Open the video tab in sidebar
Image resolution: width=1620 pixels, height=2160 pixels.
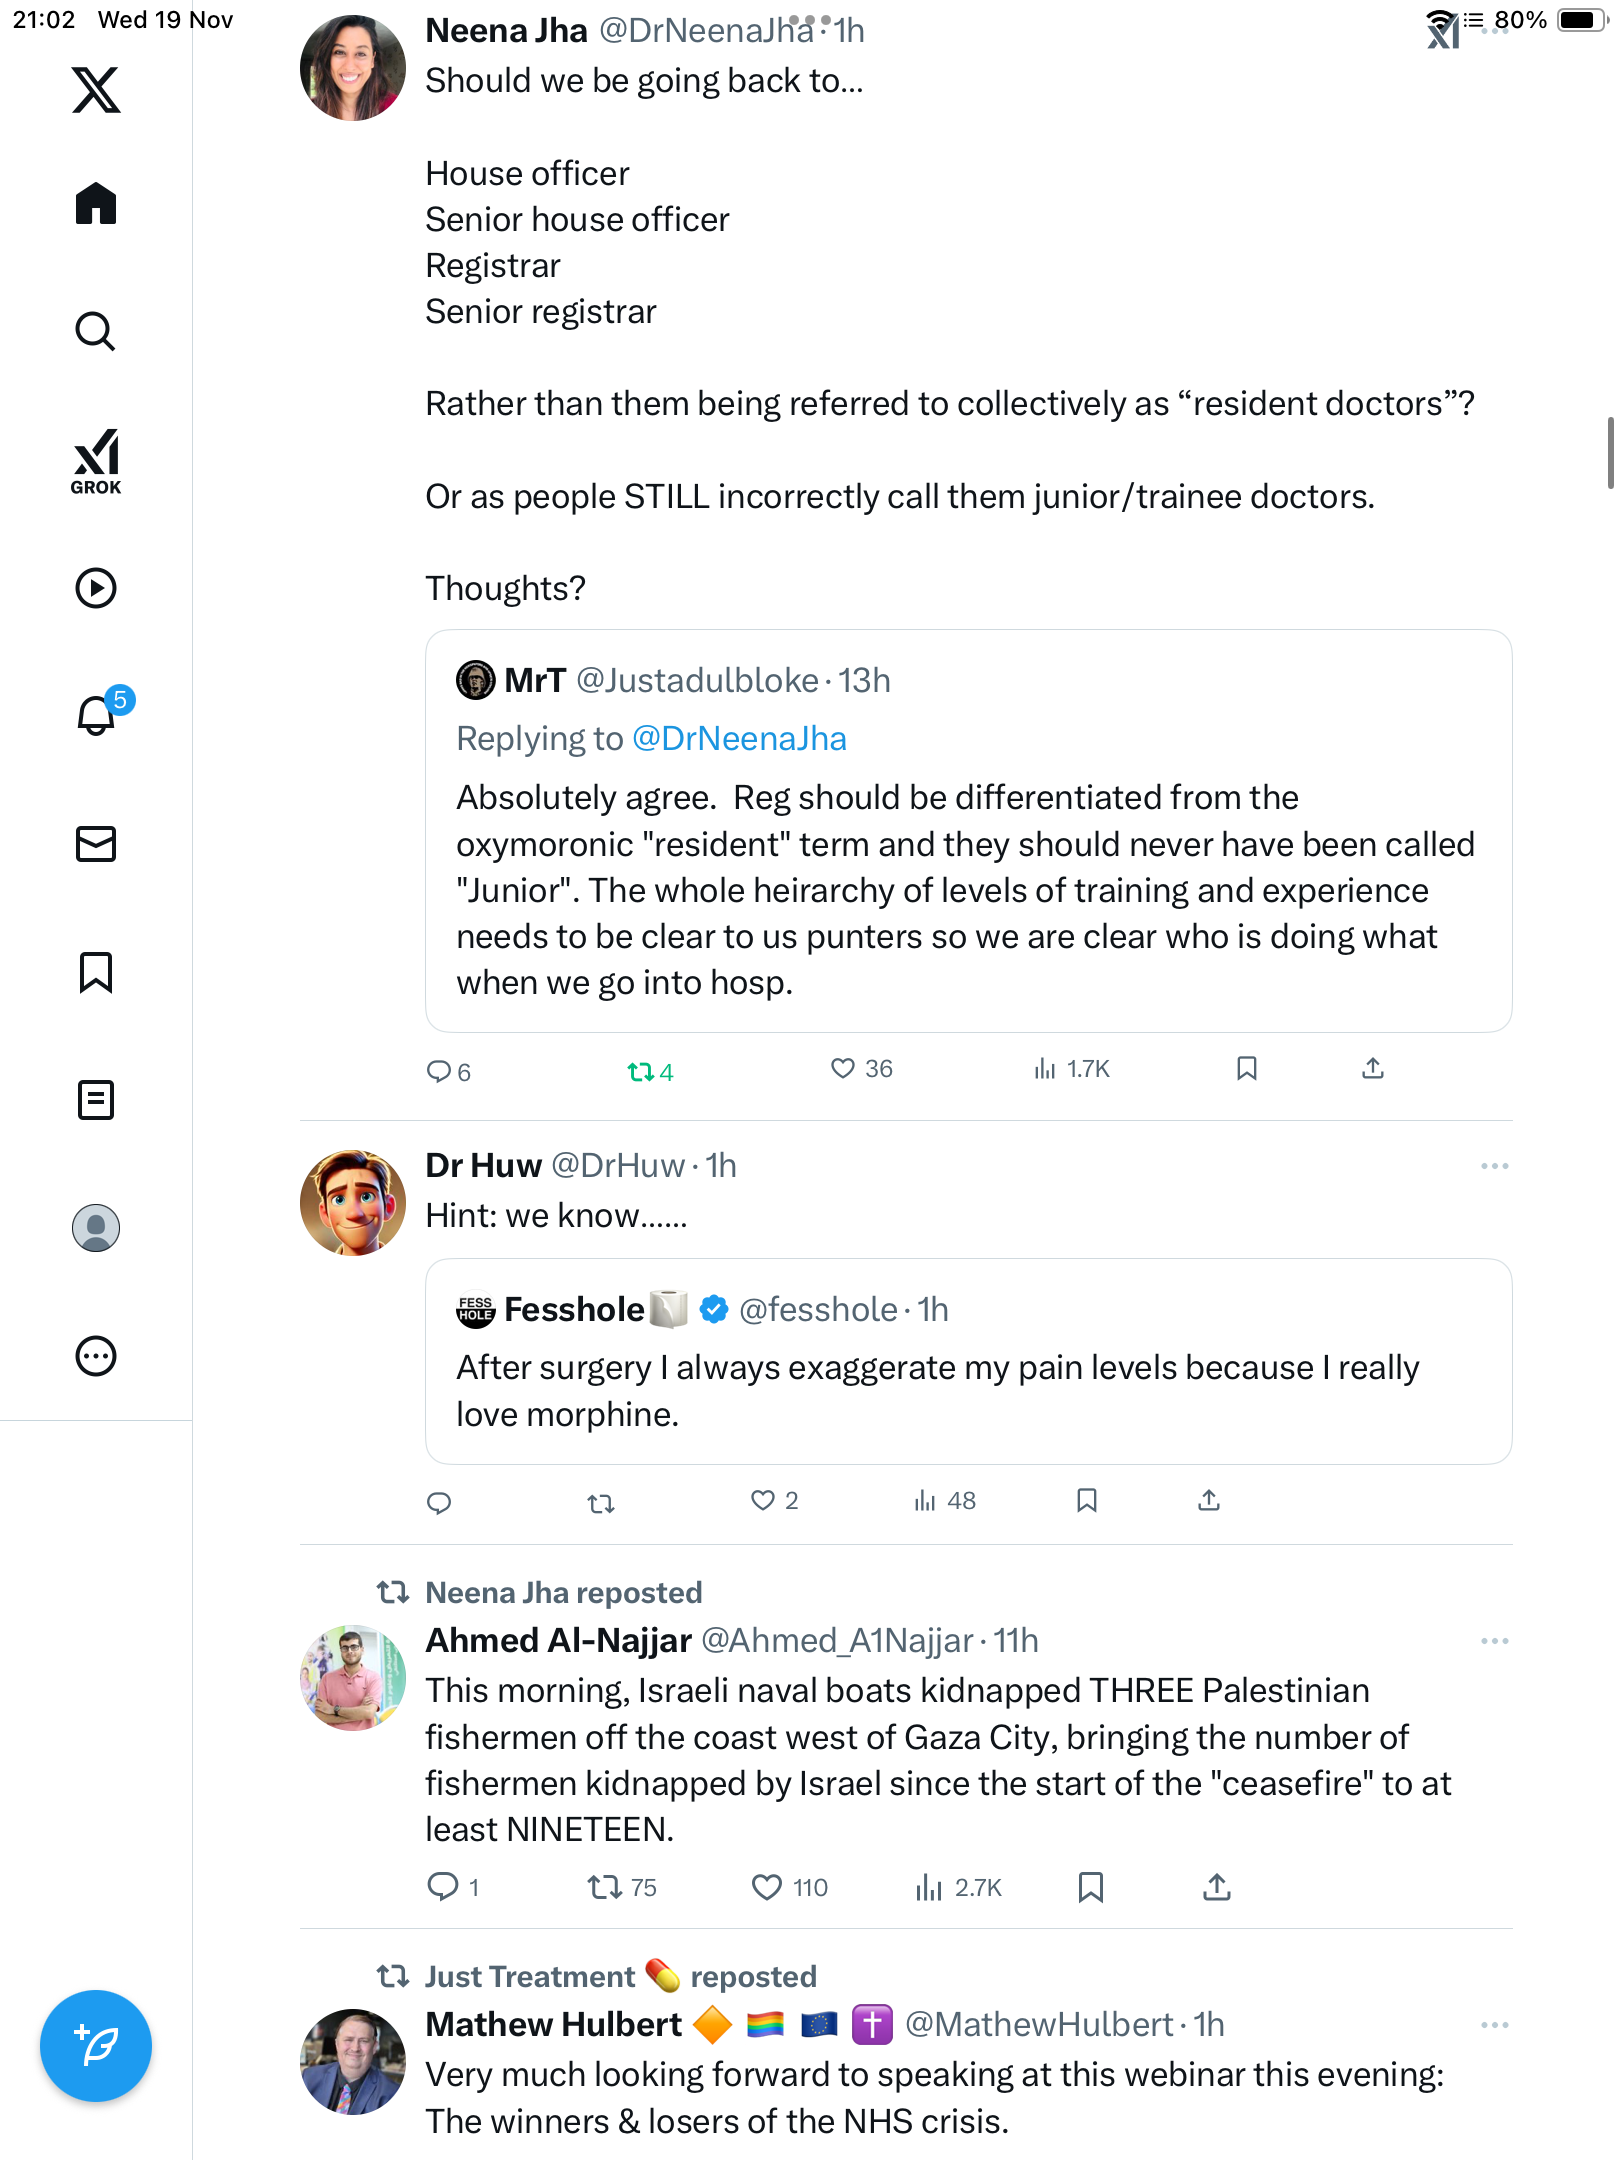click(96, 588)
